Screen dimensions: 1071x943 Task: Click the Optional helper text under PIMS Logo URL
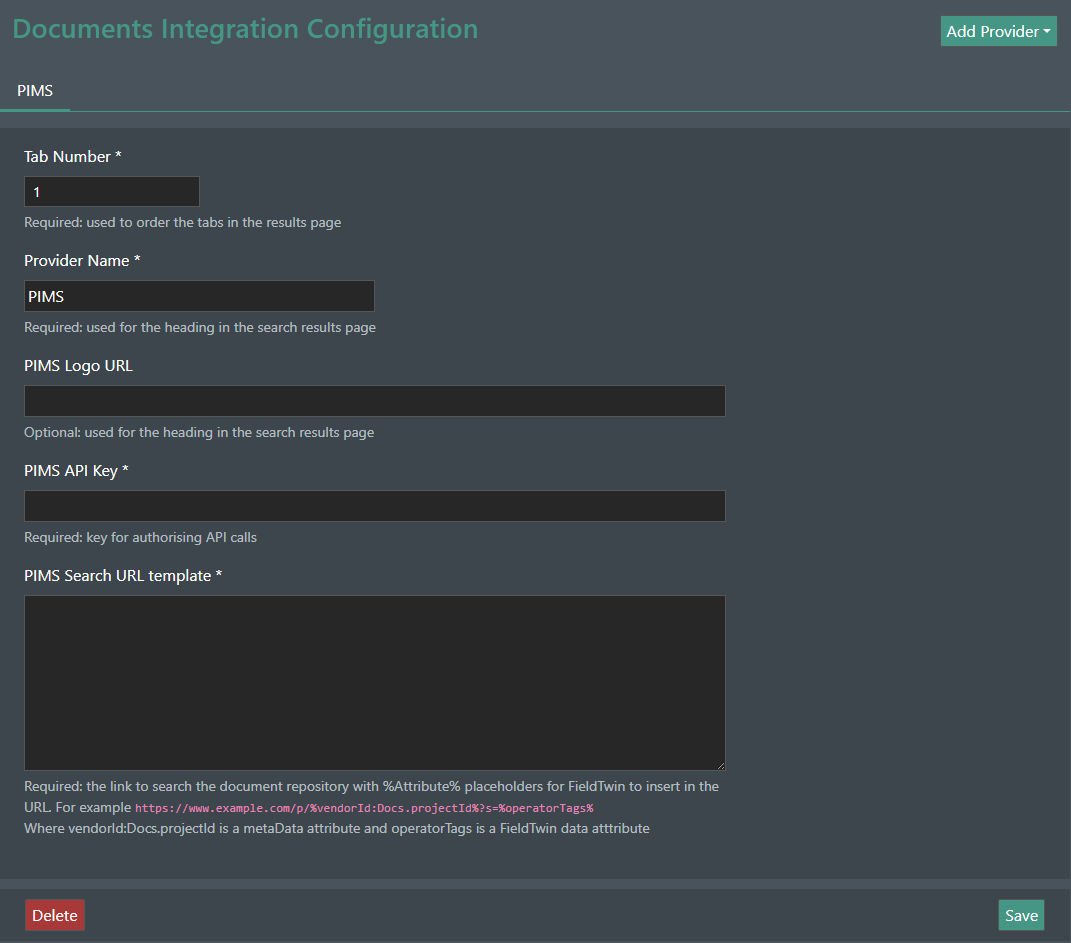click(199, 432)
